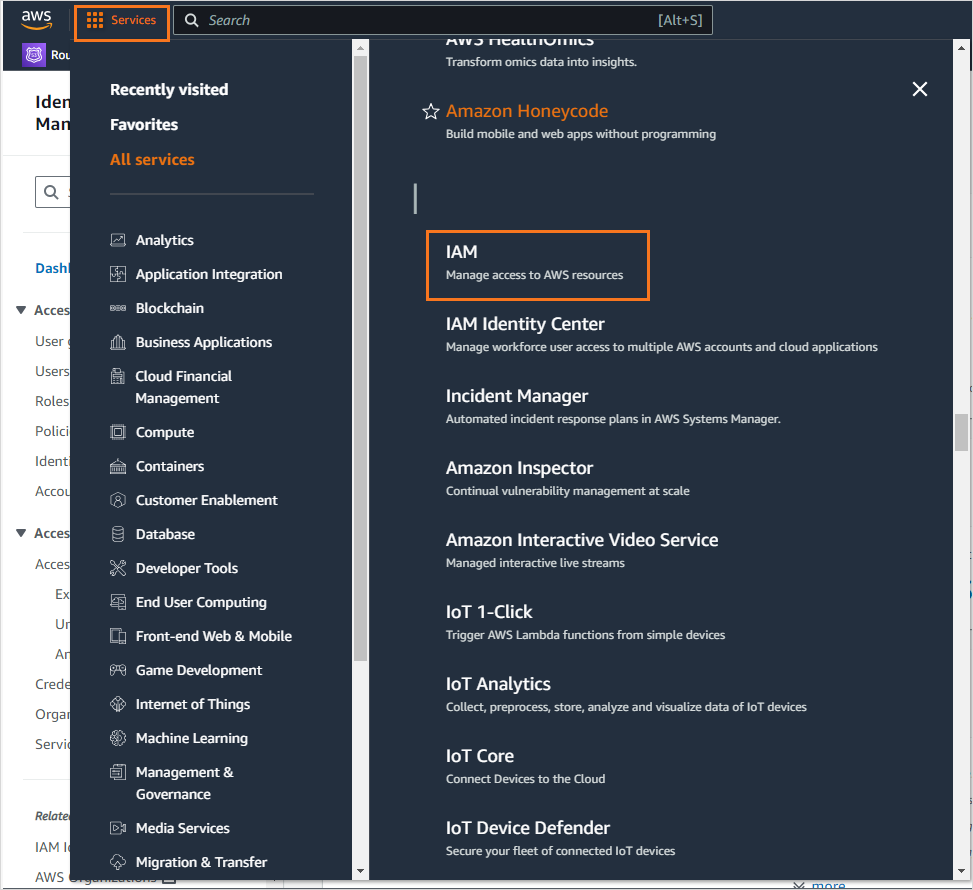The width and height of the screenshot is (973, 890).
Task: Select Favorites section
Action: 144,125
